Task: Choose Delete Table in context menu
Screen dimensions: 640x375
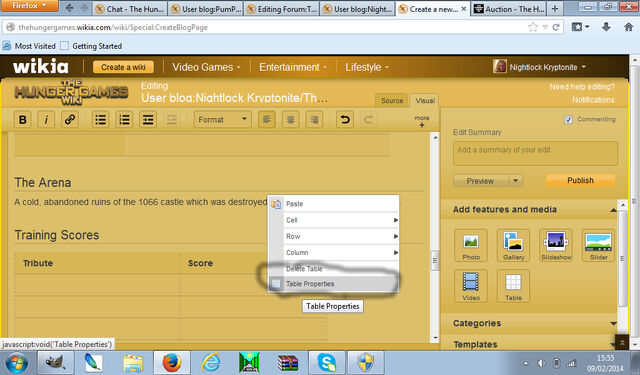Action: [333, 268]
